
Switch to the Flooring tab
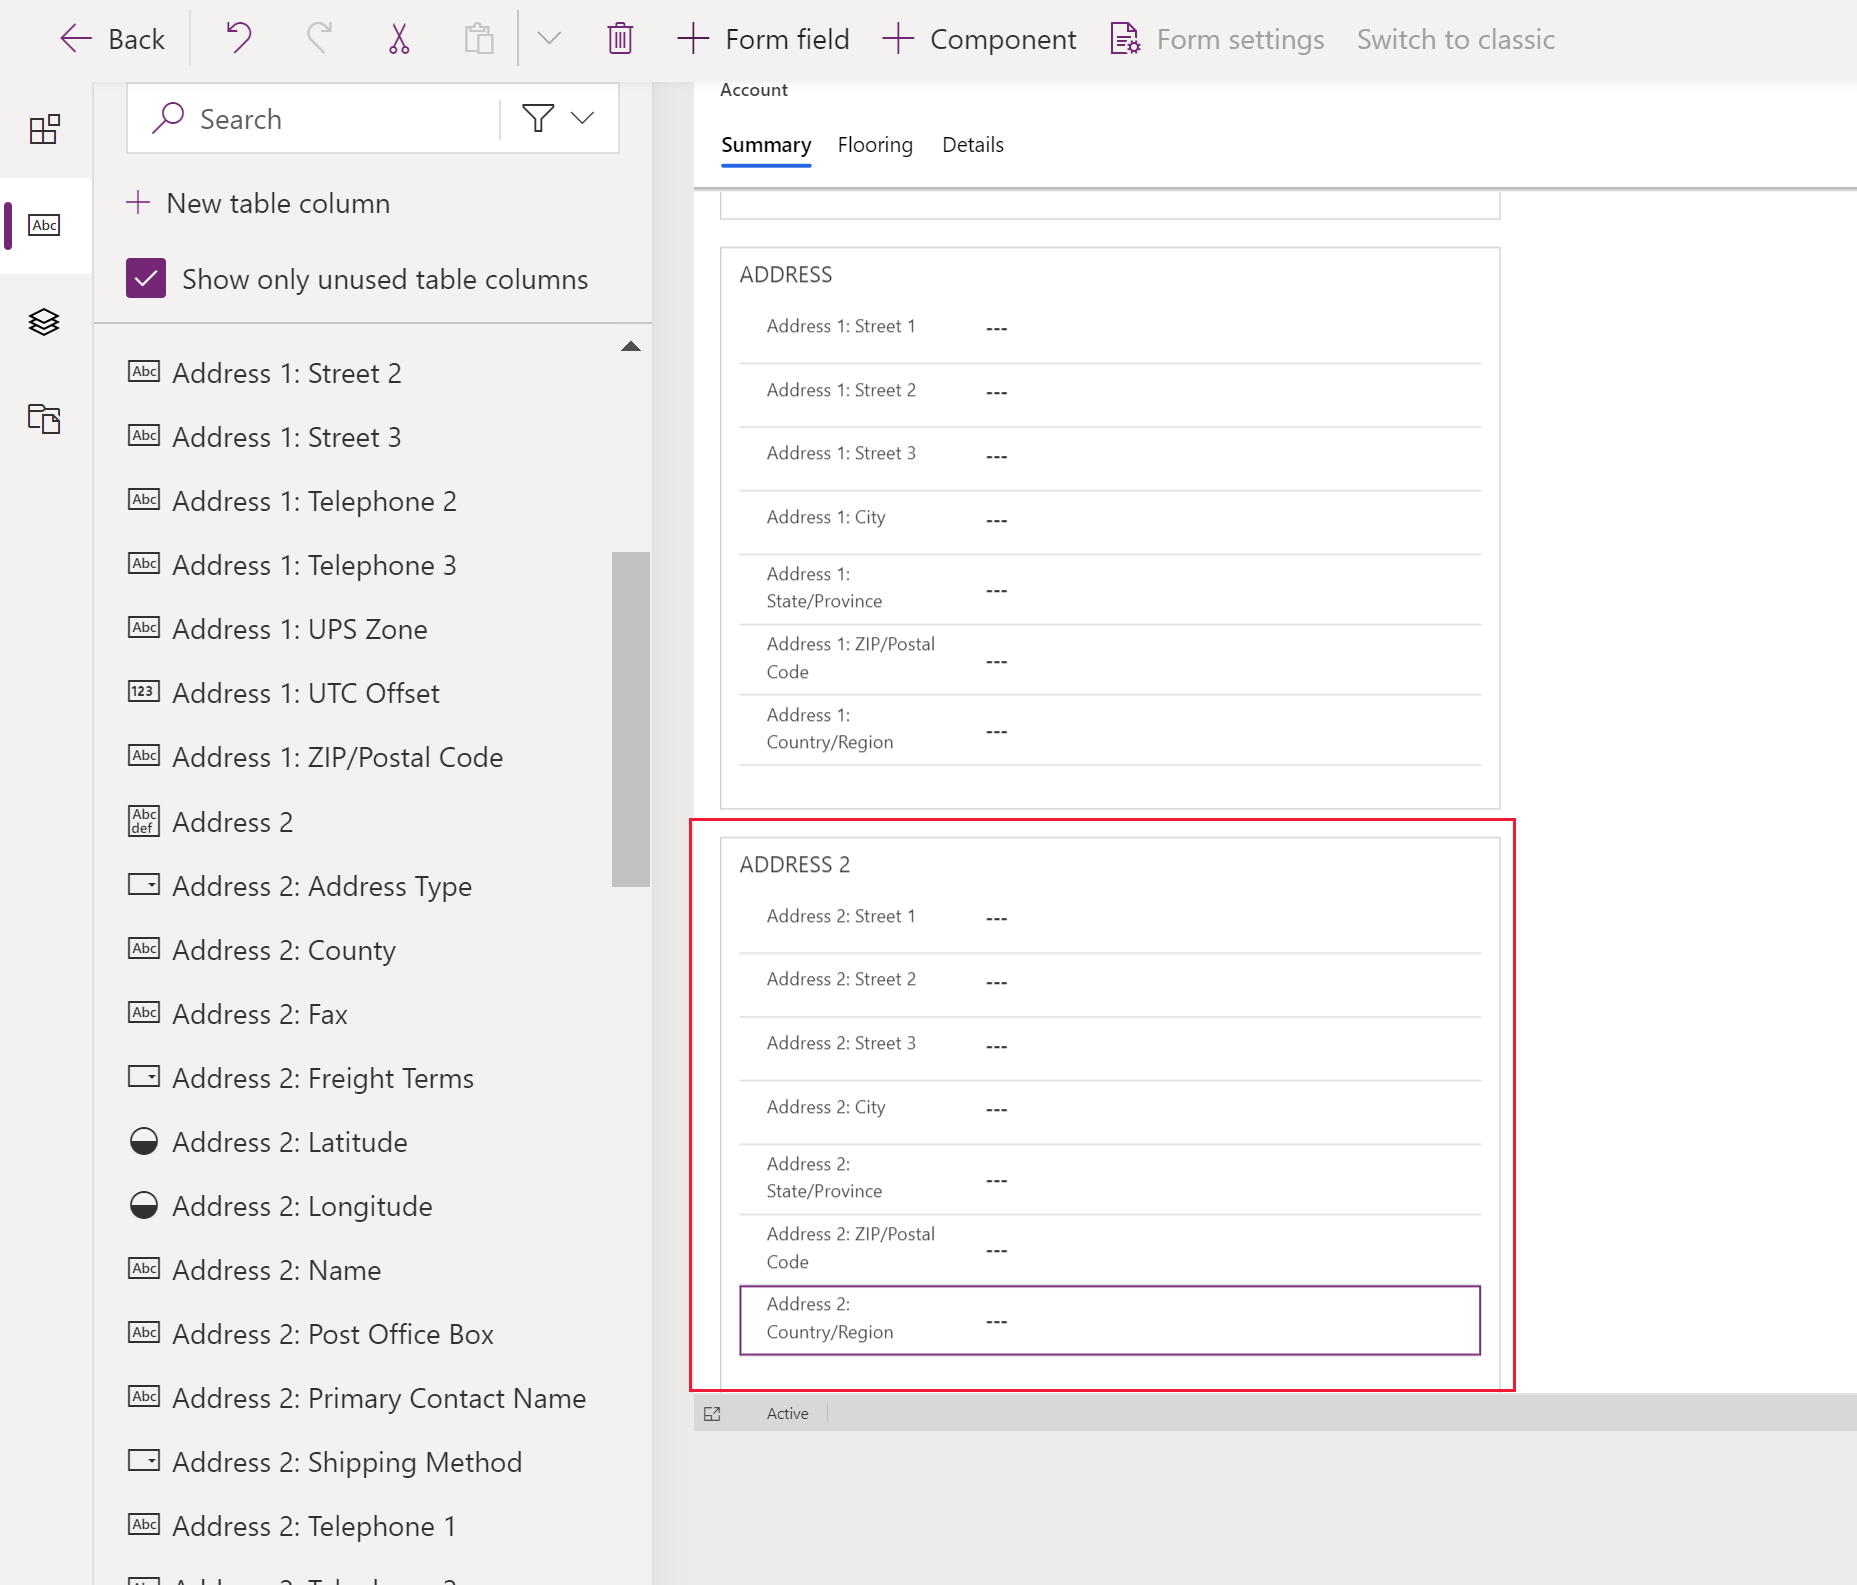tap(875, 145)
